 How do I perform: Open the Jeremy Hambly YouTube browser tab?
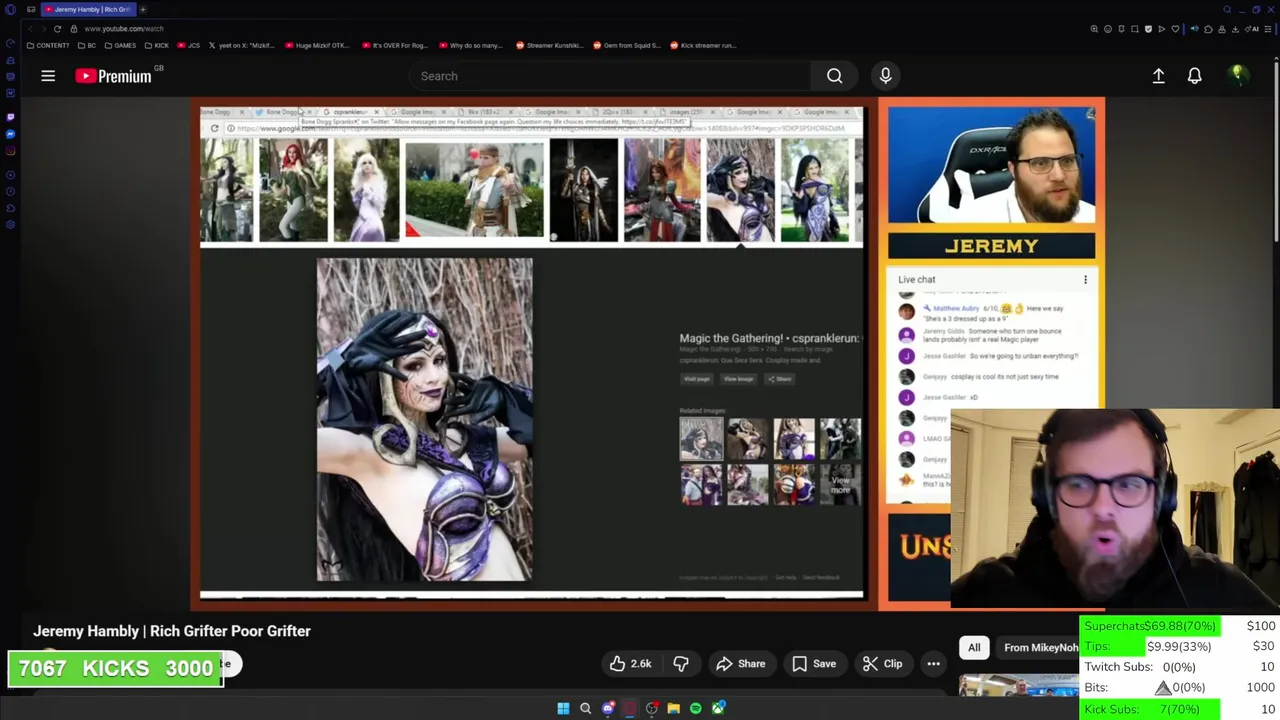[87, 9]
